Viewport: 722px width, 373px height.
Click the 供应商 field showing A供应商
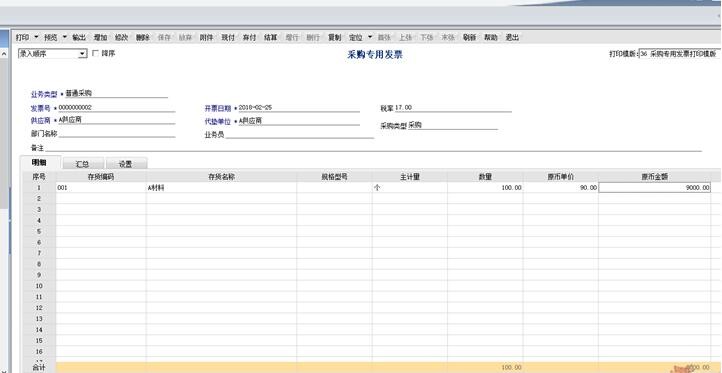116,120
